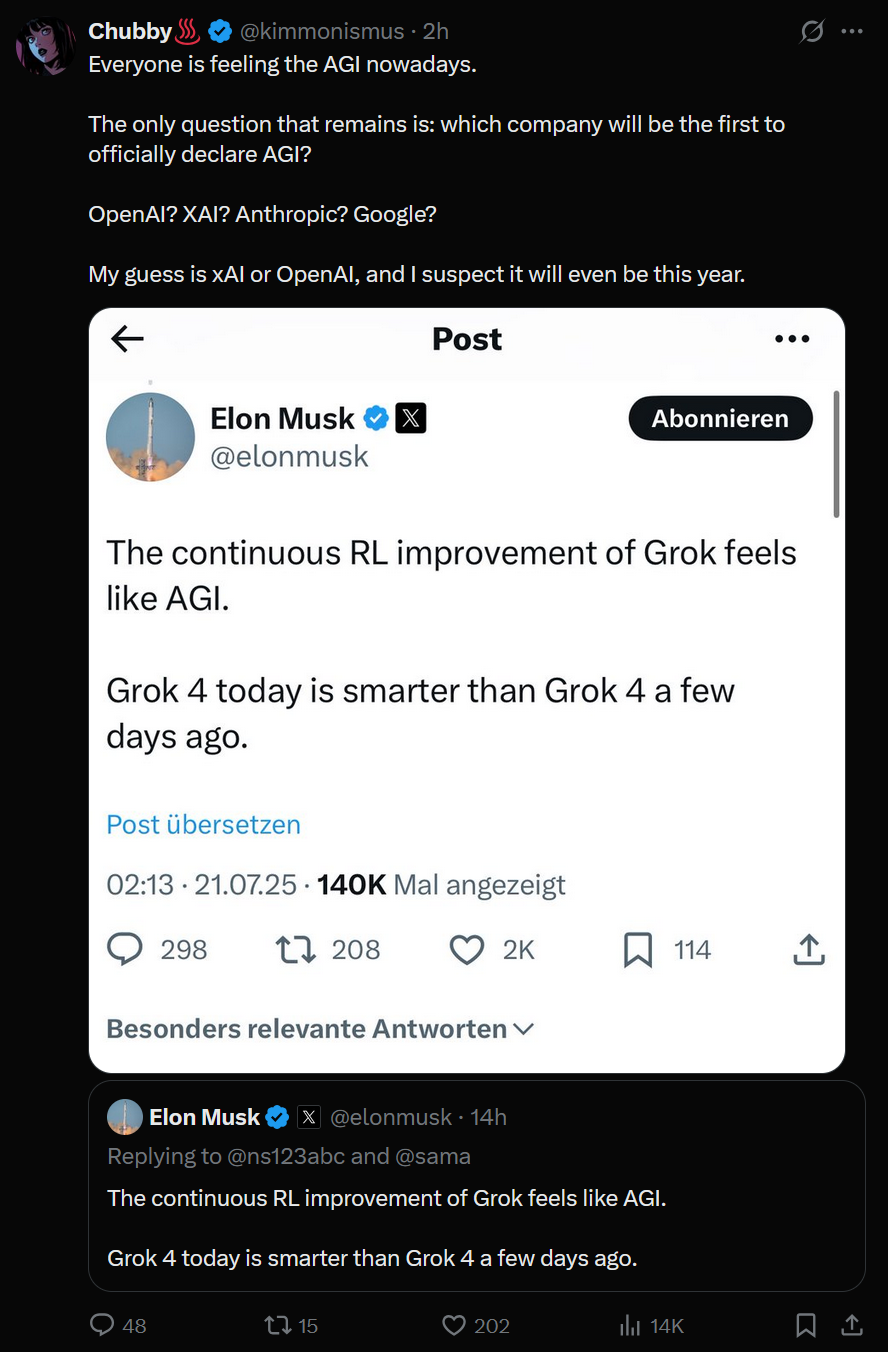Screen dimensions: 888x1352
Task: Open Chubby's tweet more options menu
Action: point(852,31)
